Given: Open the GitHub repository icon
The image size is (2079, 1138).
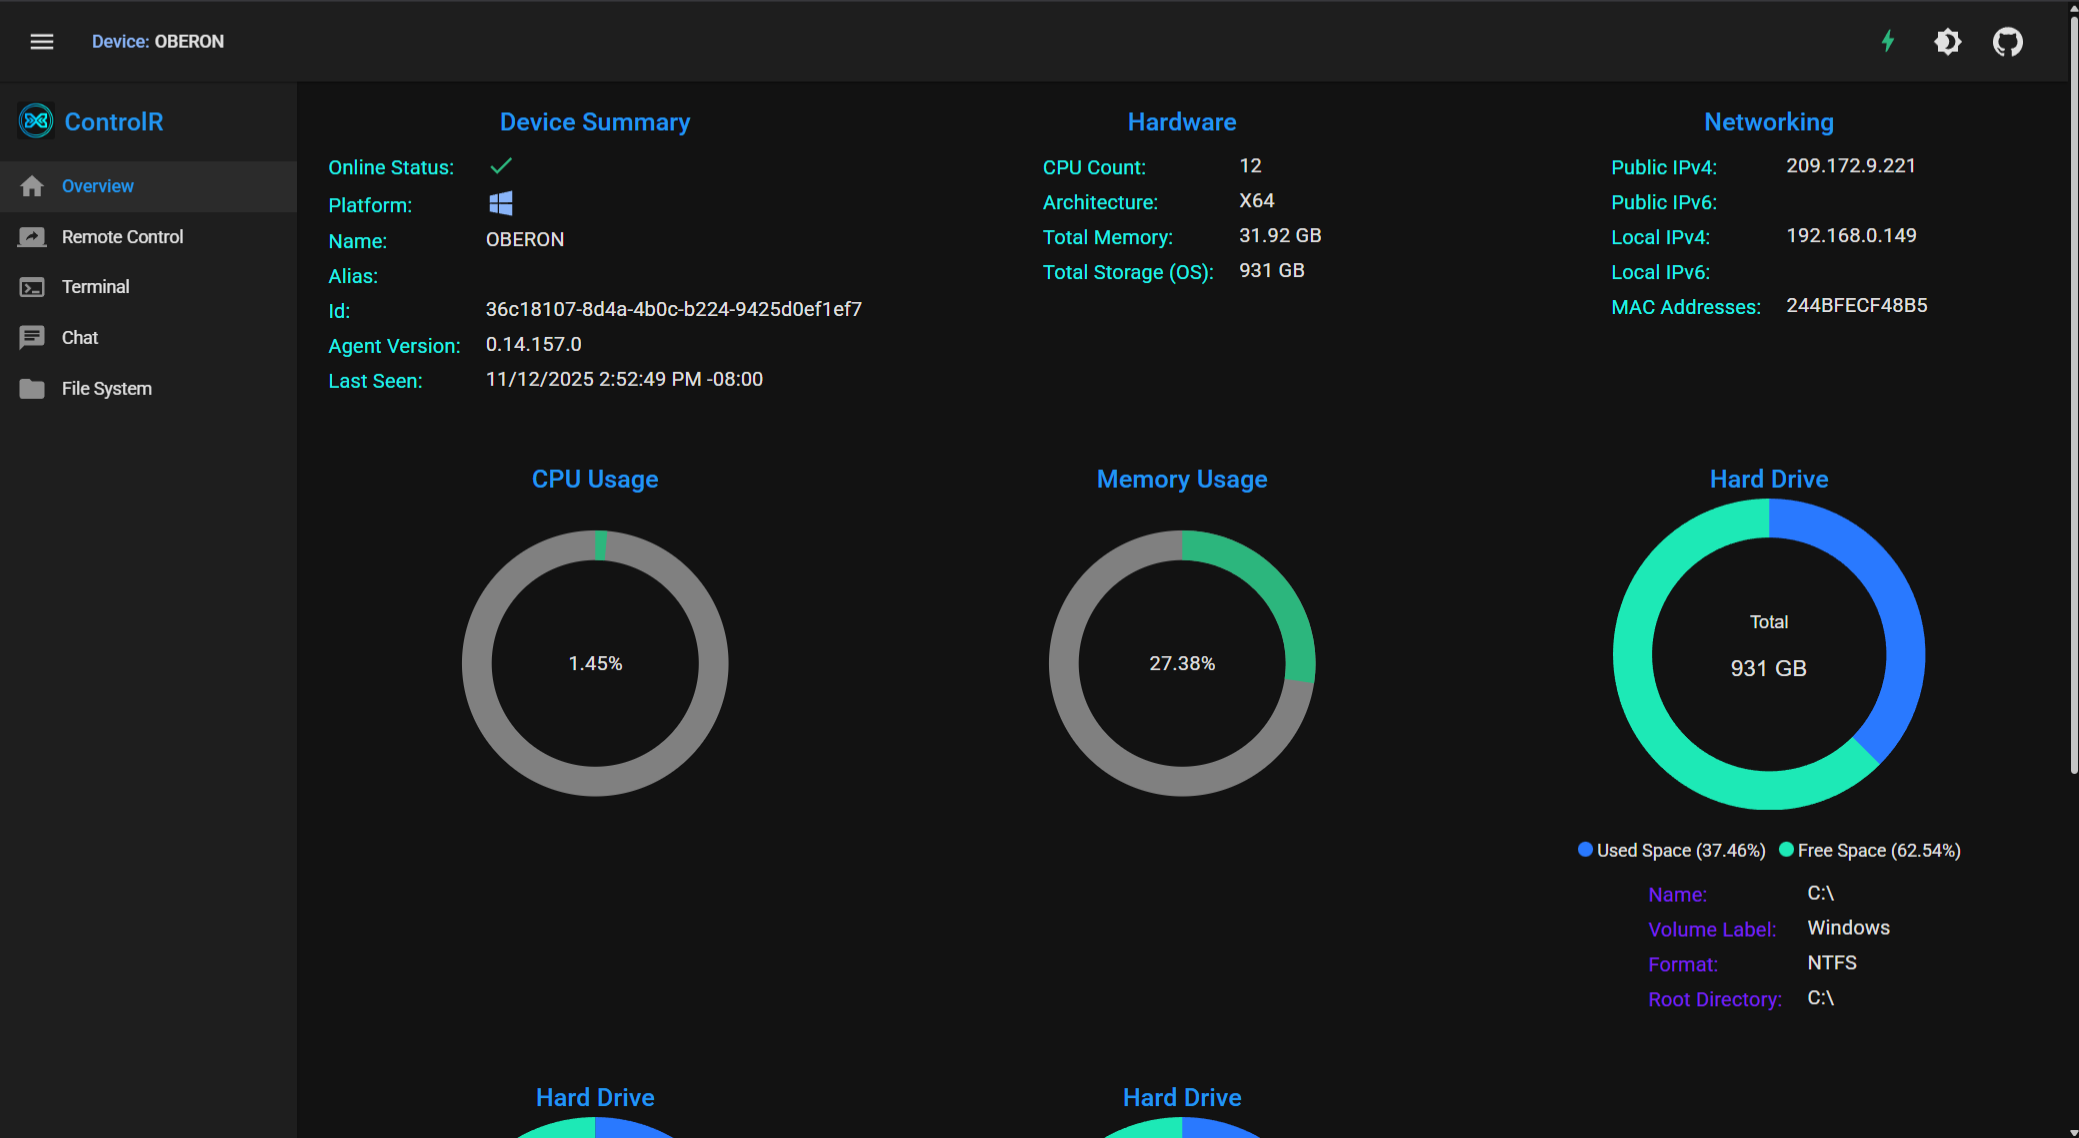Looking at the screenshot, I should click(2007, 41).
